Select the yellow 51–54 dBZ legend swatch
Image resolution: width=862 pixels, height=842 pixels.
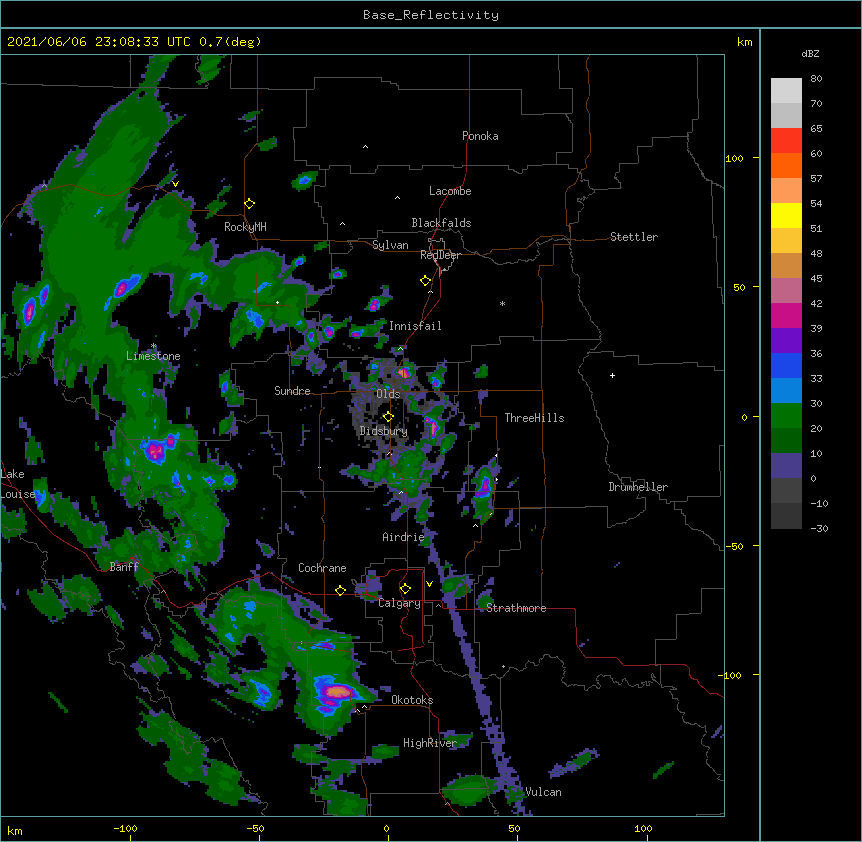pyautogui.click(x=786, y=215)
